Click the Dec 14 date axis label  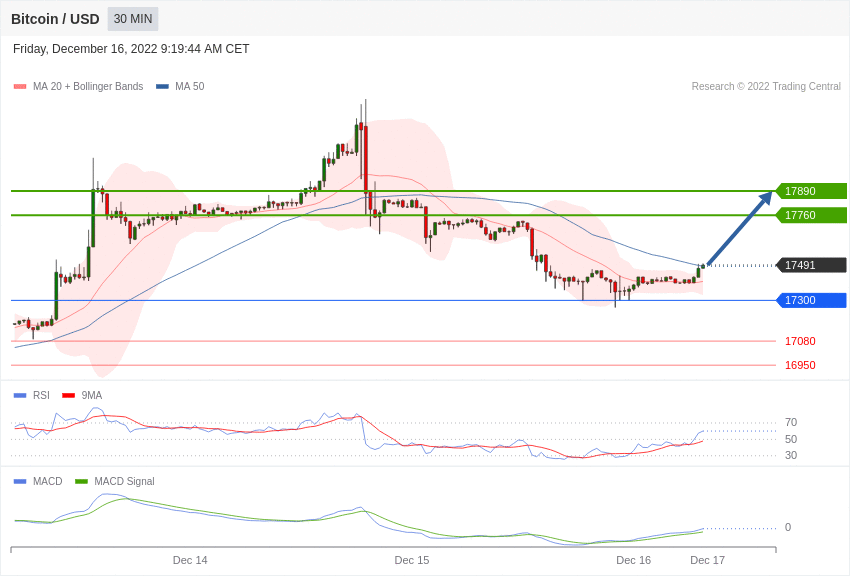click(190, 560)
